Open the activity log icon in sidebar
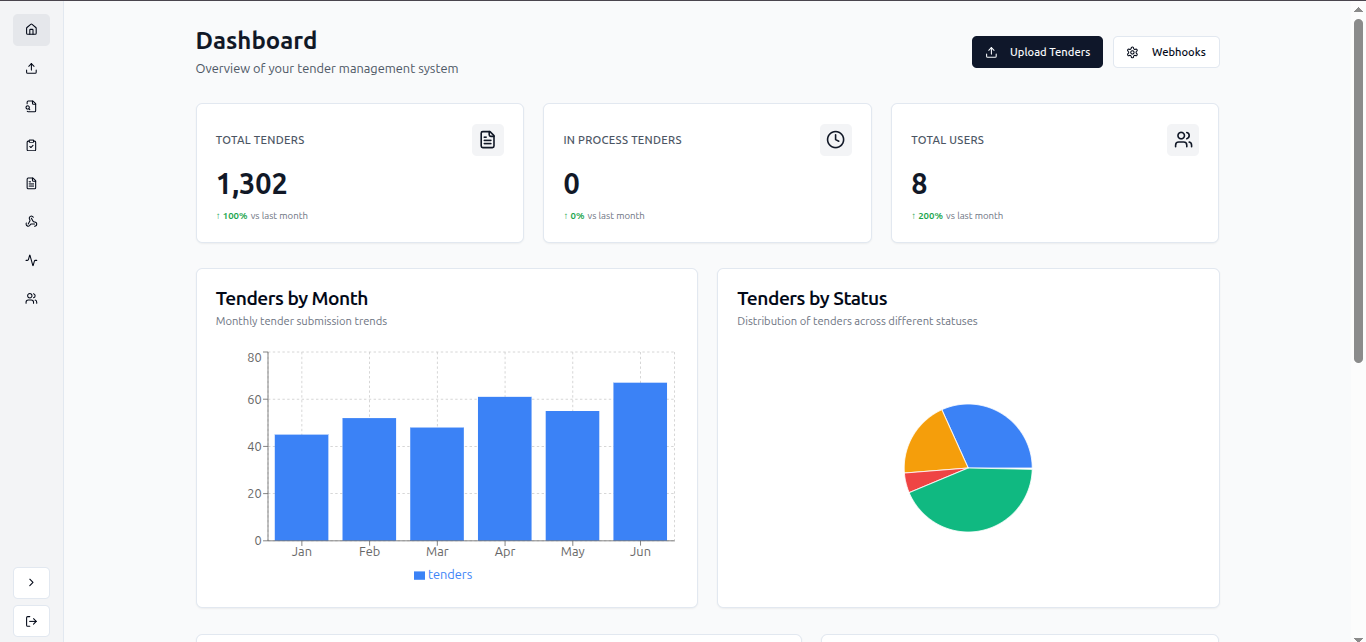Viewport: 1366px width, 642px height. pos(31,260)
